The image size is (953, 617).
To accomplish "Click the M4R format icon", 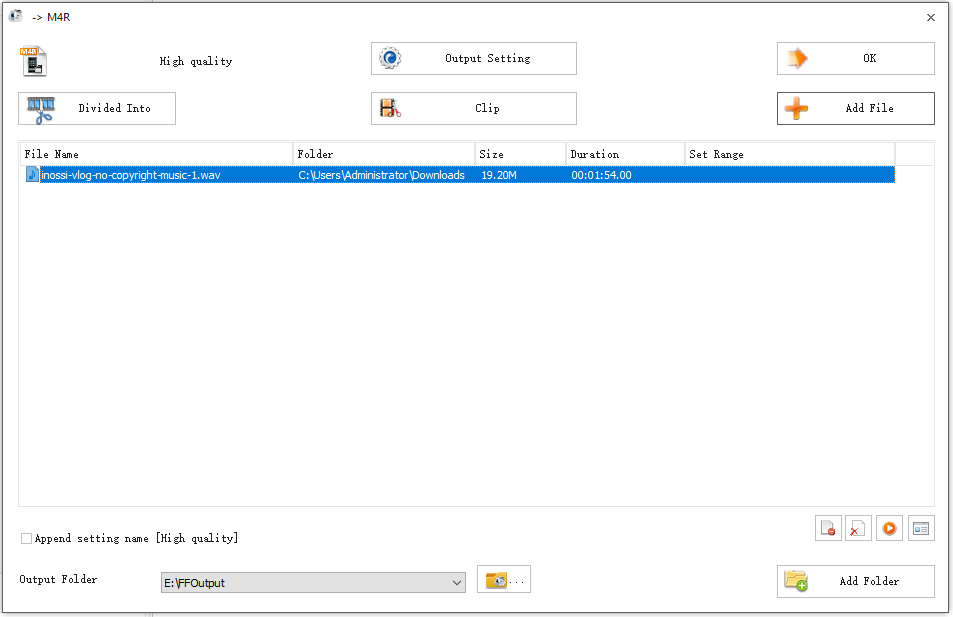I will pos(33,61).
